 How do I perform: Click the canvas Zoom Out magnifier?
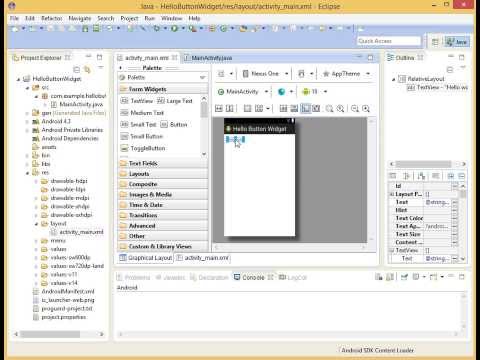355,108
